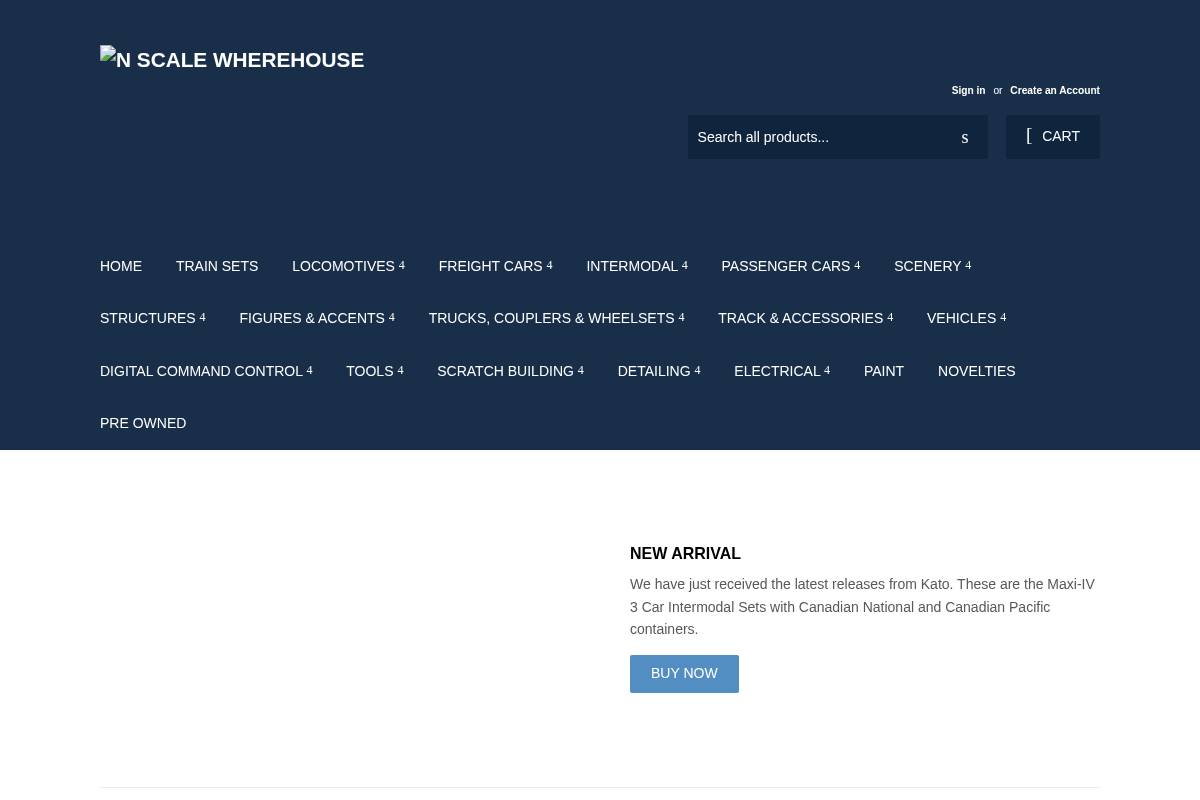Open the Scenery dropdown

(928, 266)
